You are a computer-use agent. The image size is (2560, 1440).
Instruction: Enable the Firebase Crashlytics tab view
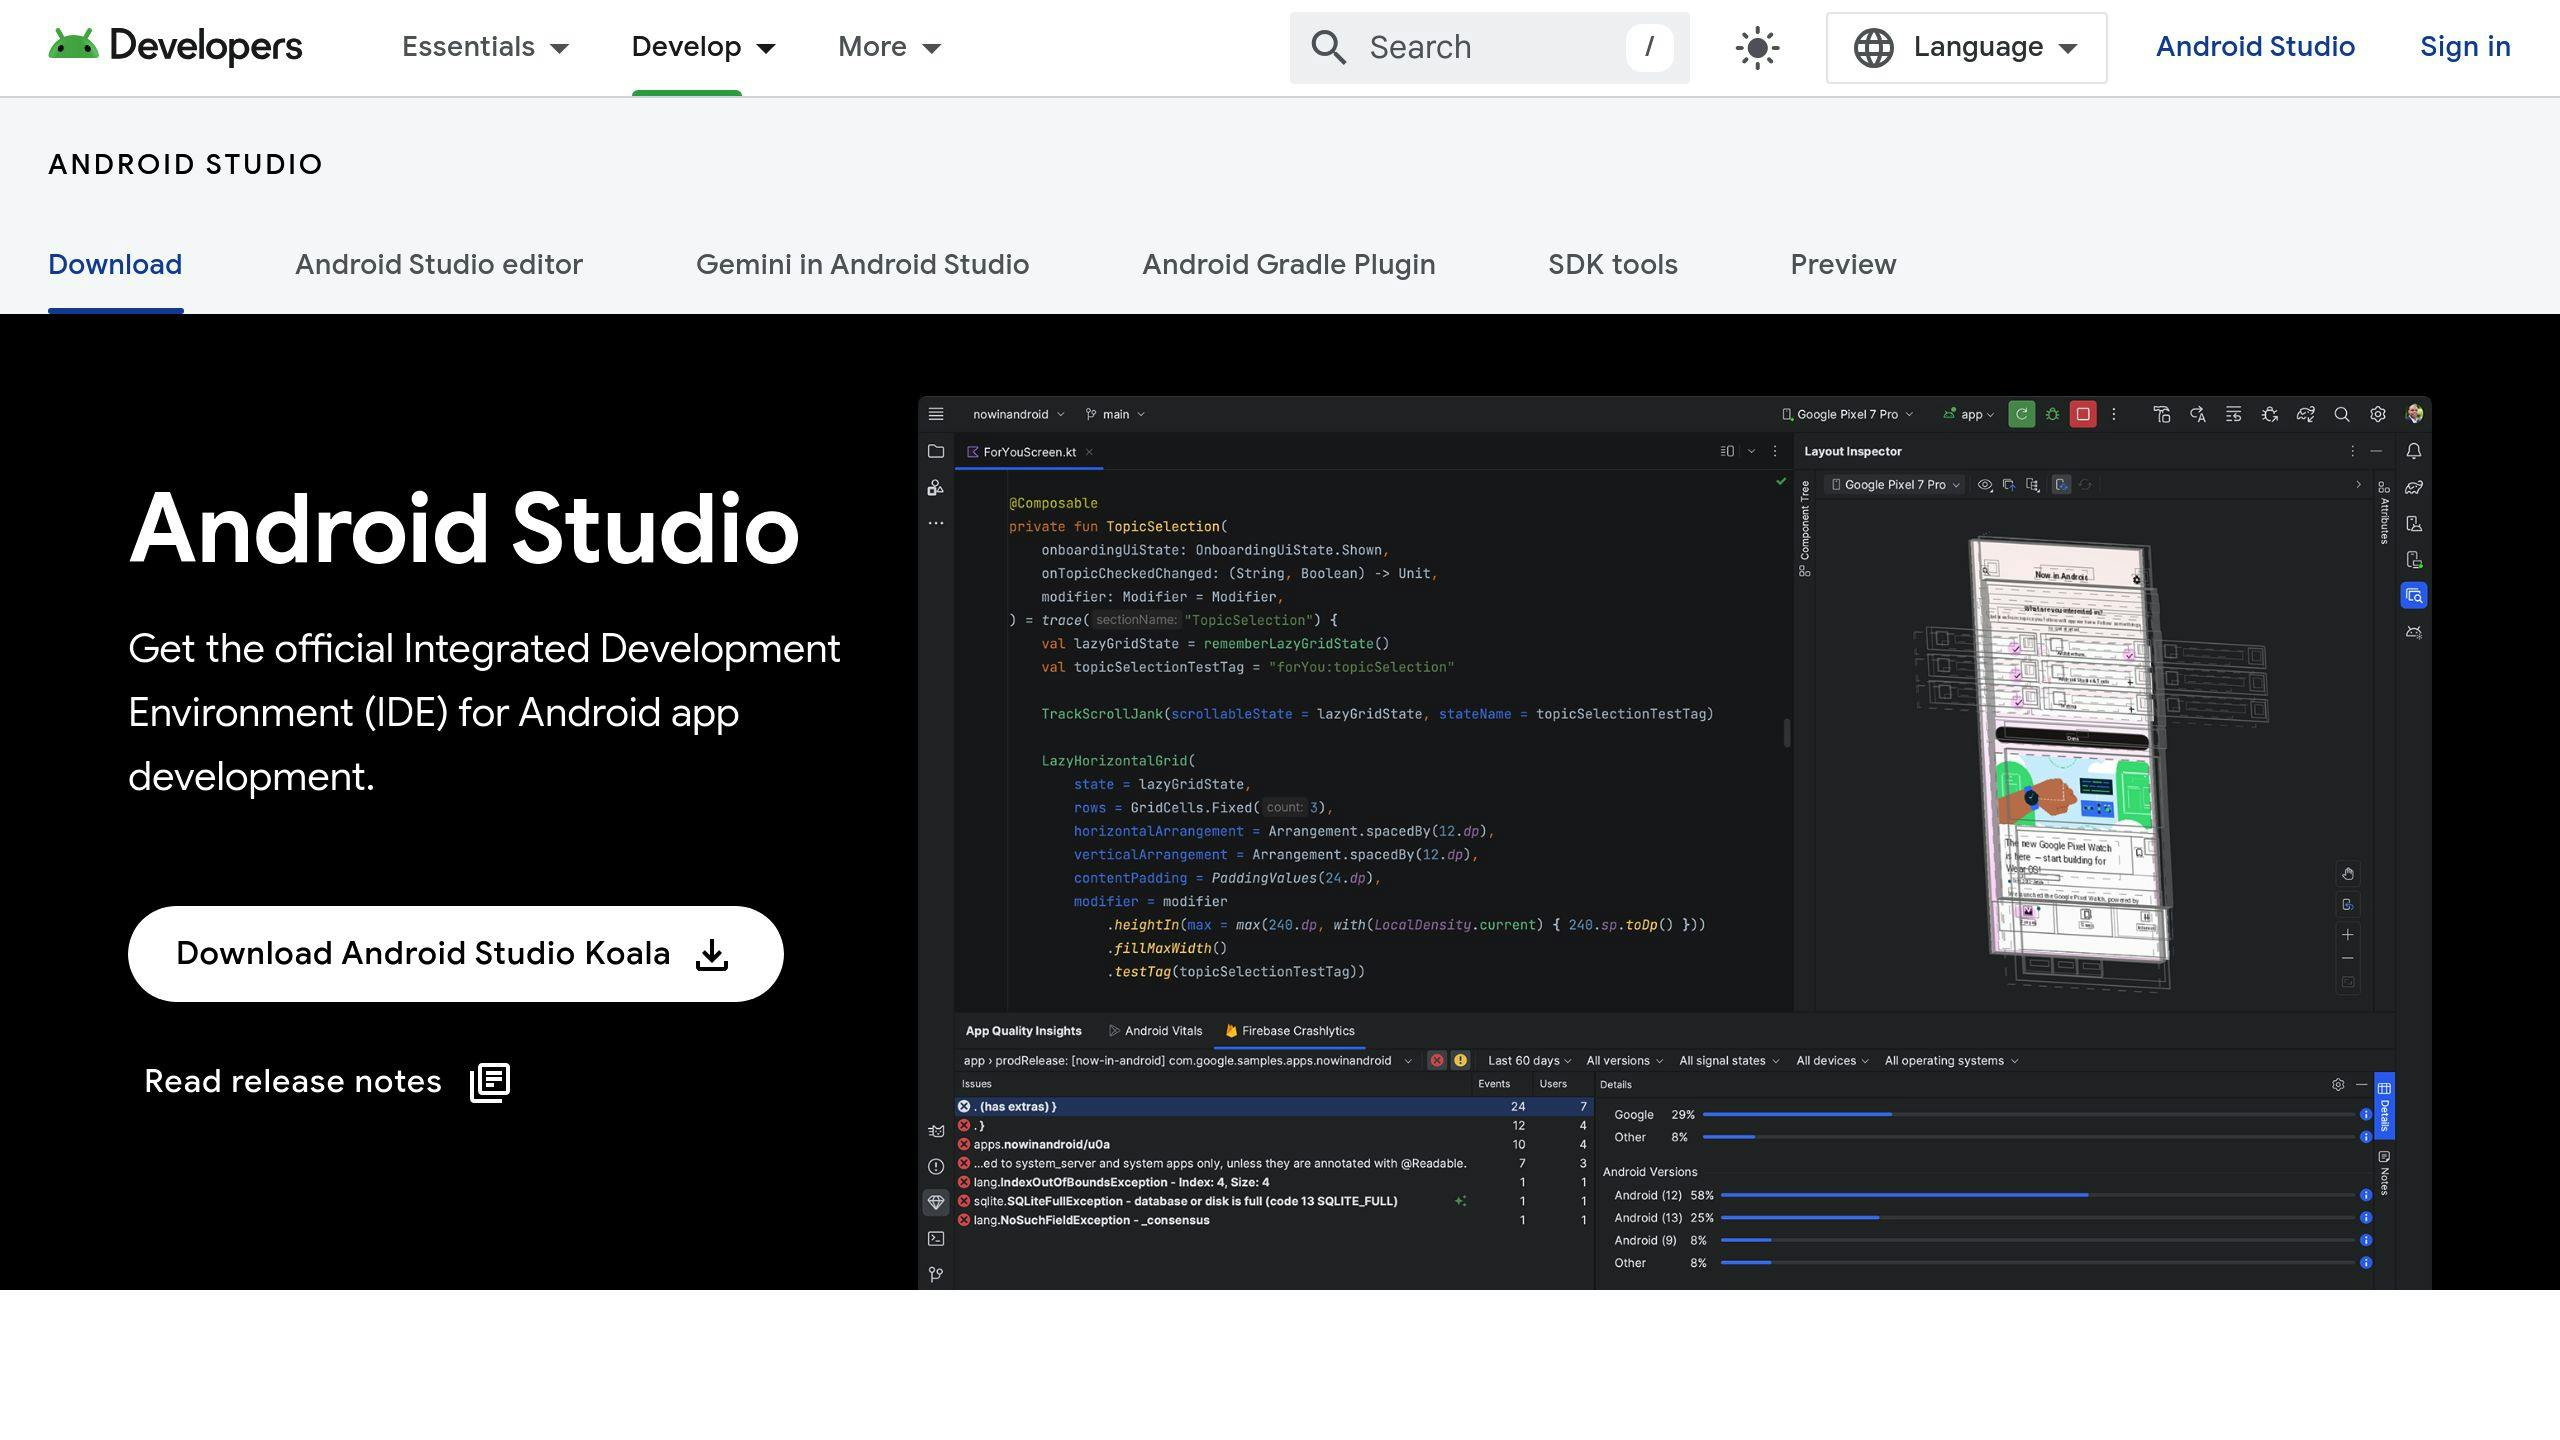[x=1296, y=1030]
